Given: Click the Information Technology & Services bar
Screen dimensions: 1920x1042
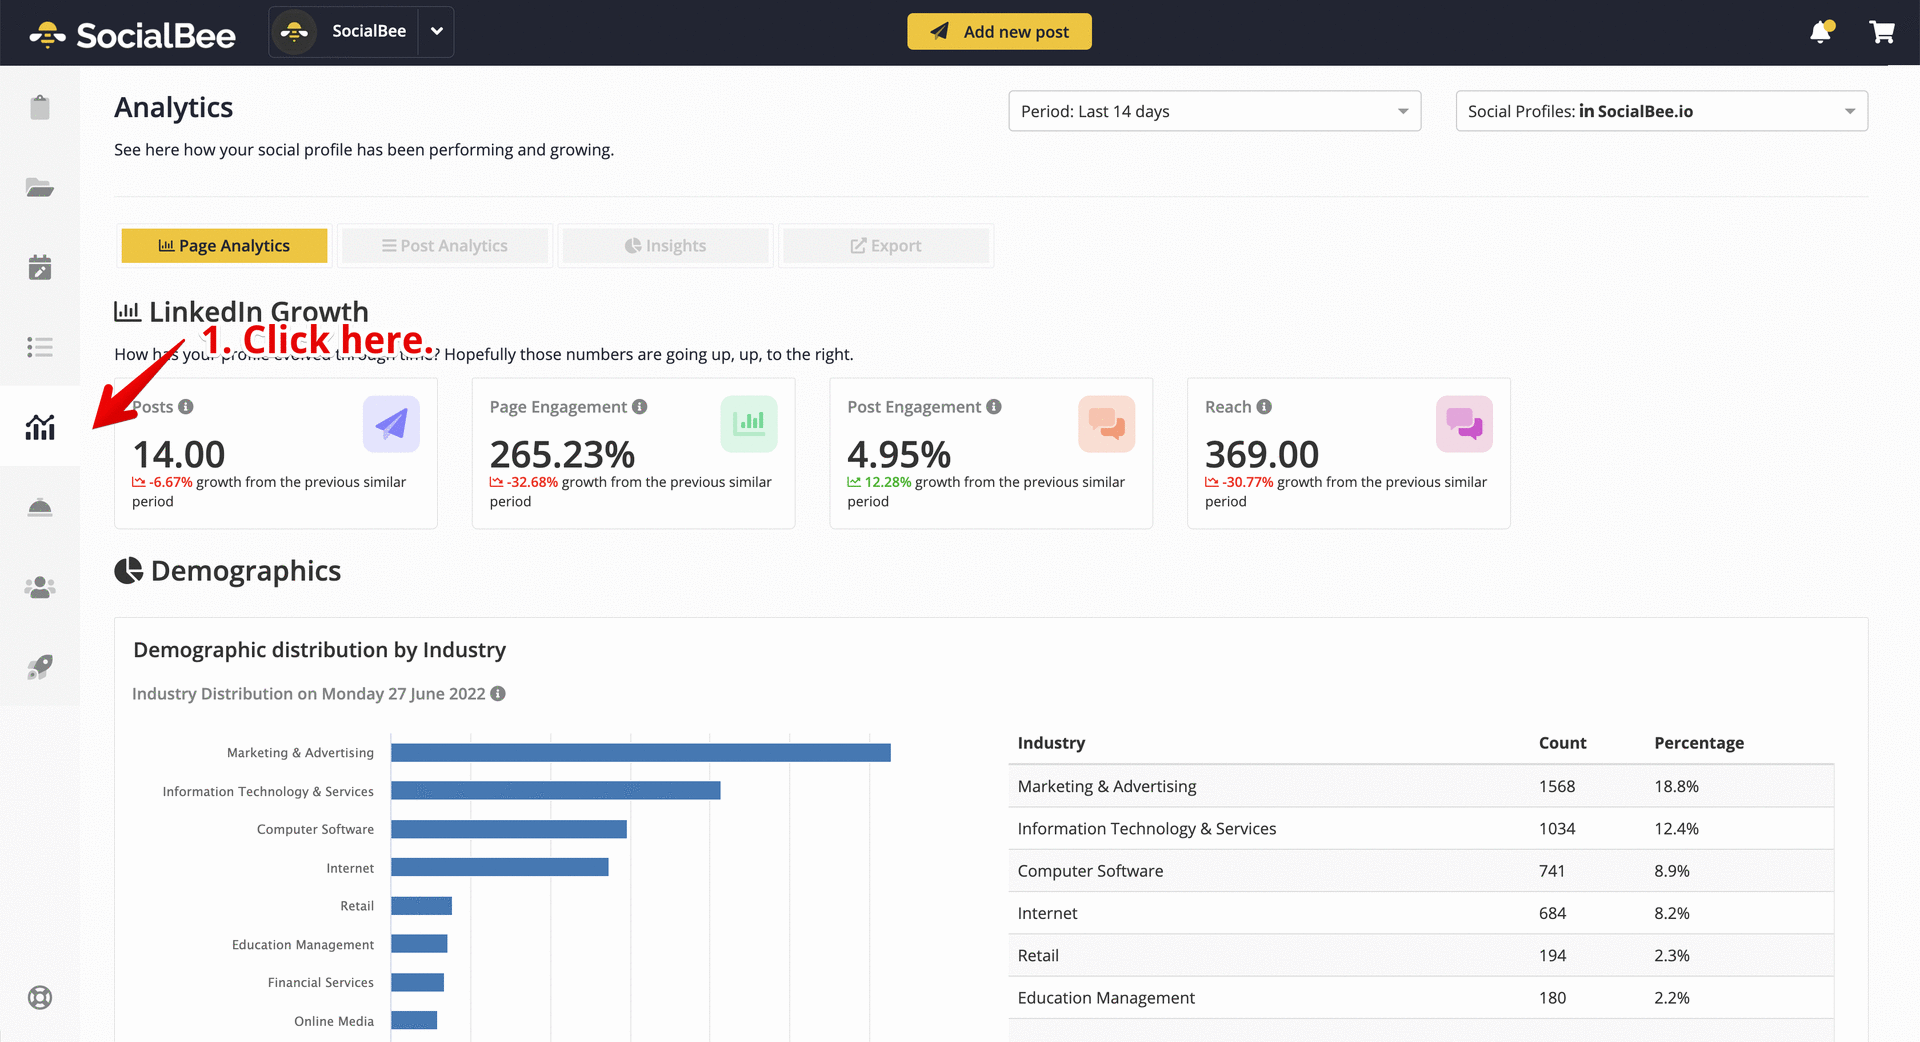Looking at the screenshot, I should point(556,791).
